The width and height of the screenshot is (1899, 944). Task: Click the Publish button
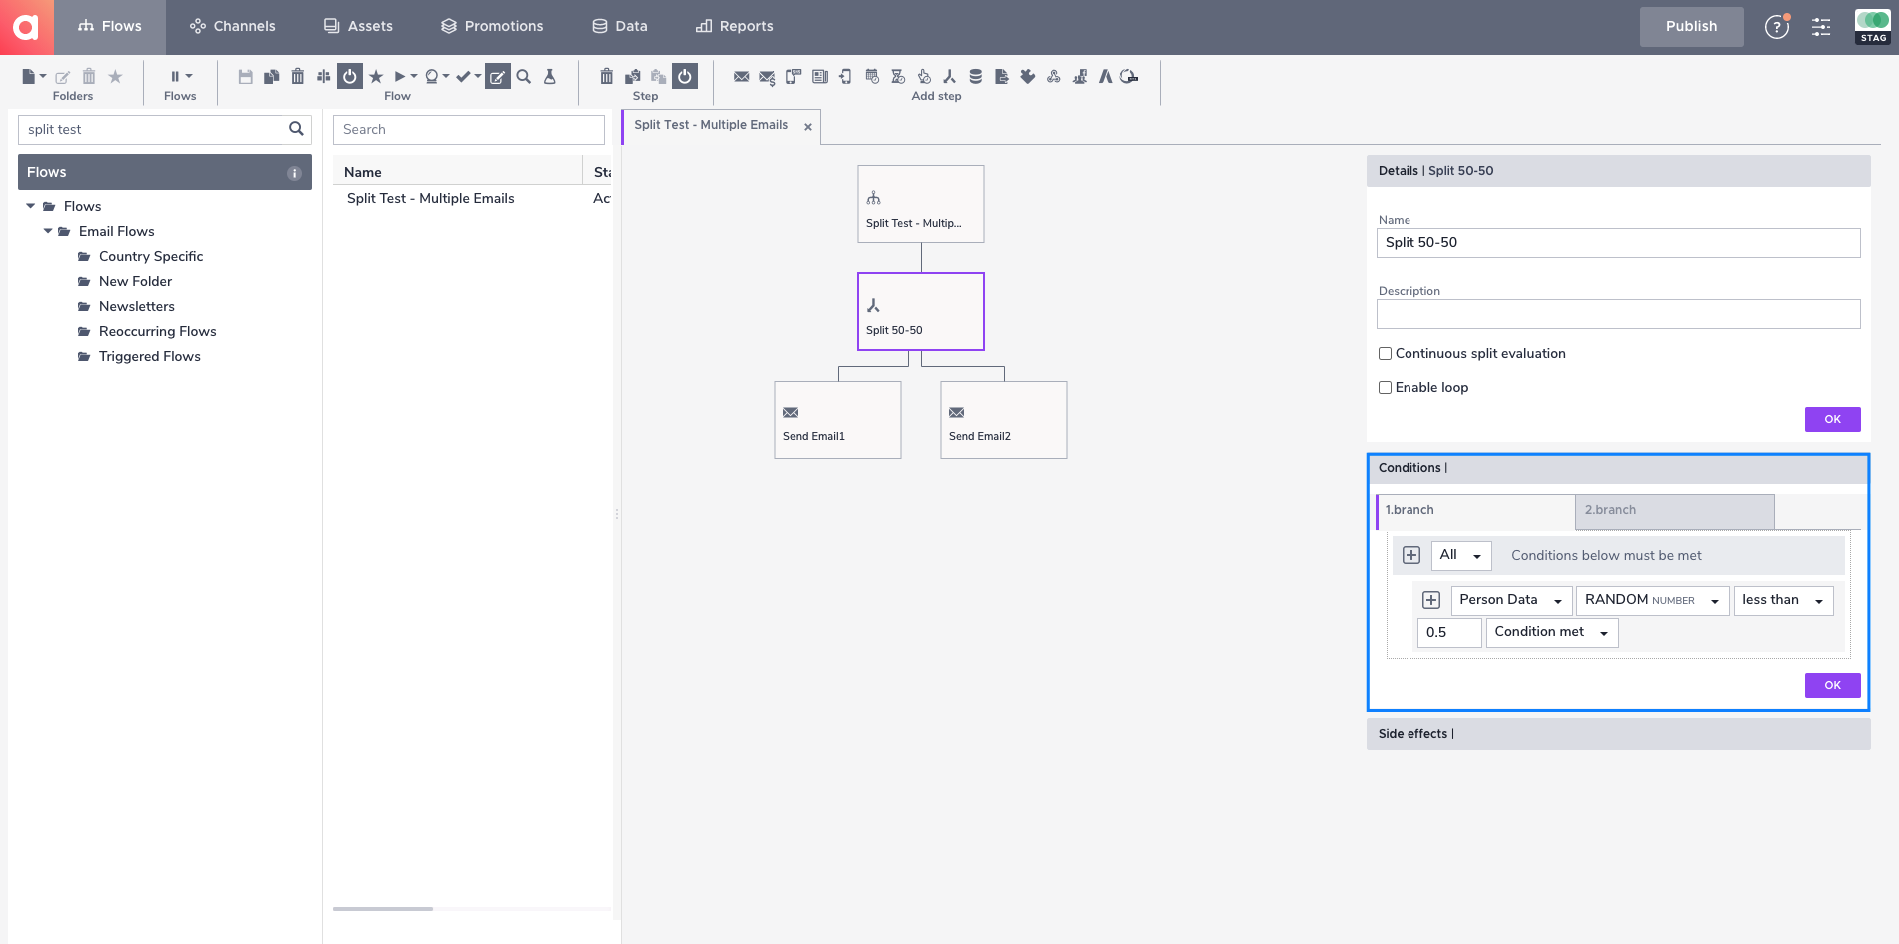click(x=1691, y=26)
